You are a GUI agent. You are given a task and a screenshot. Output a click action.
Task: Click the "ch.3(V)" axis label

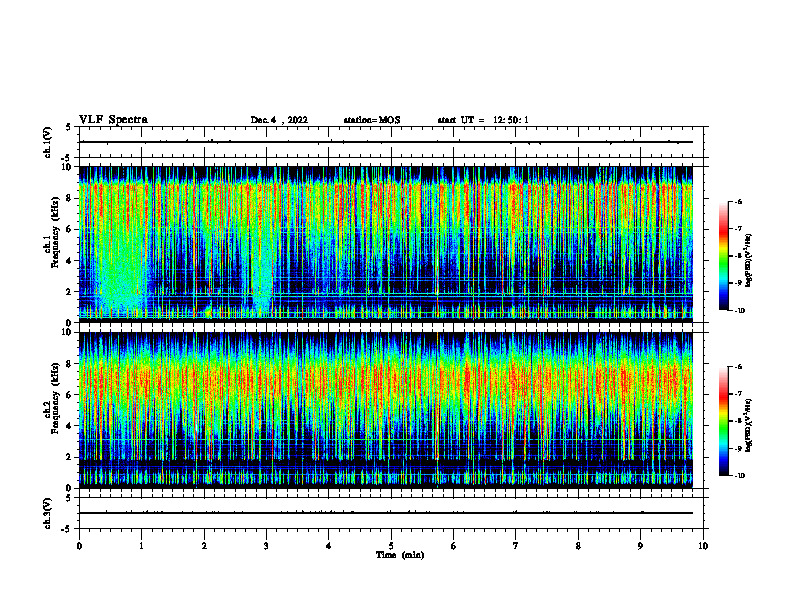pos(48,513)
